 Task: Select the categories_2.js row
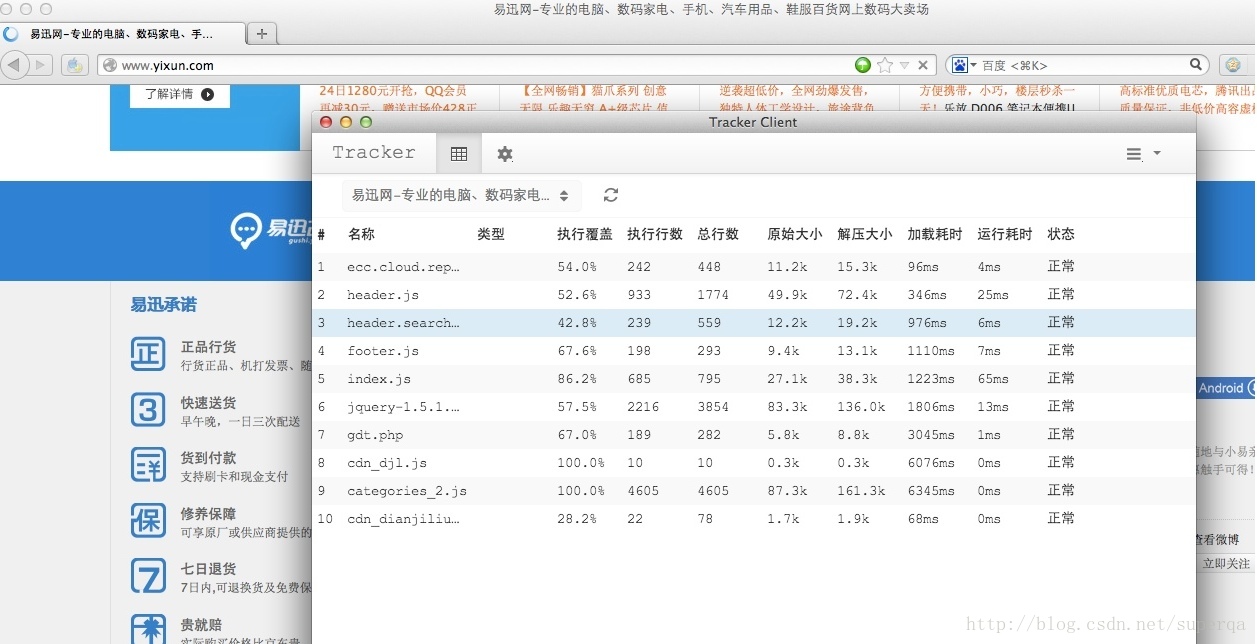[754, 491]
